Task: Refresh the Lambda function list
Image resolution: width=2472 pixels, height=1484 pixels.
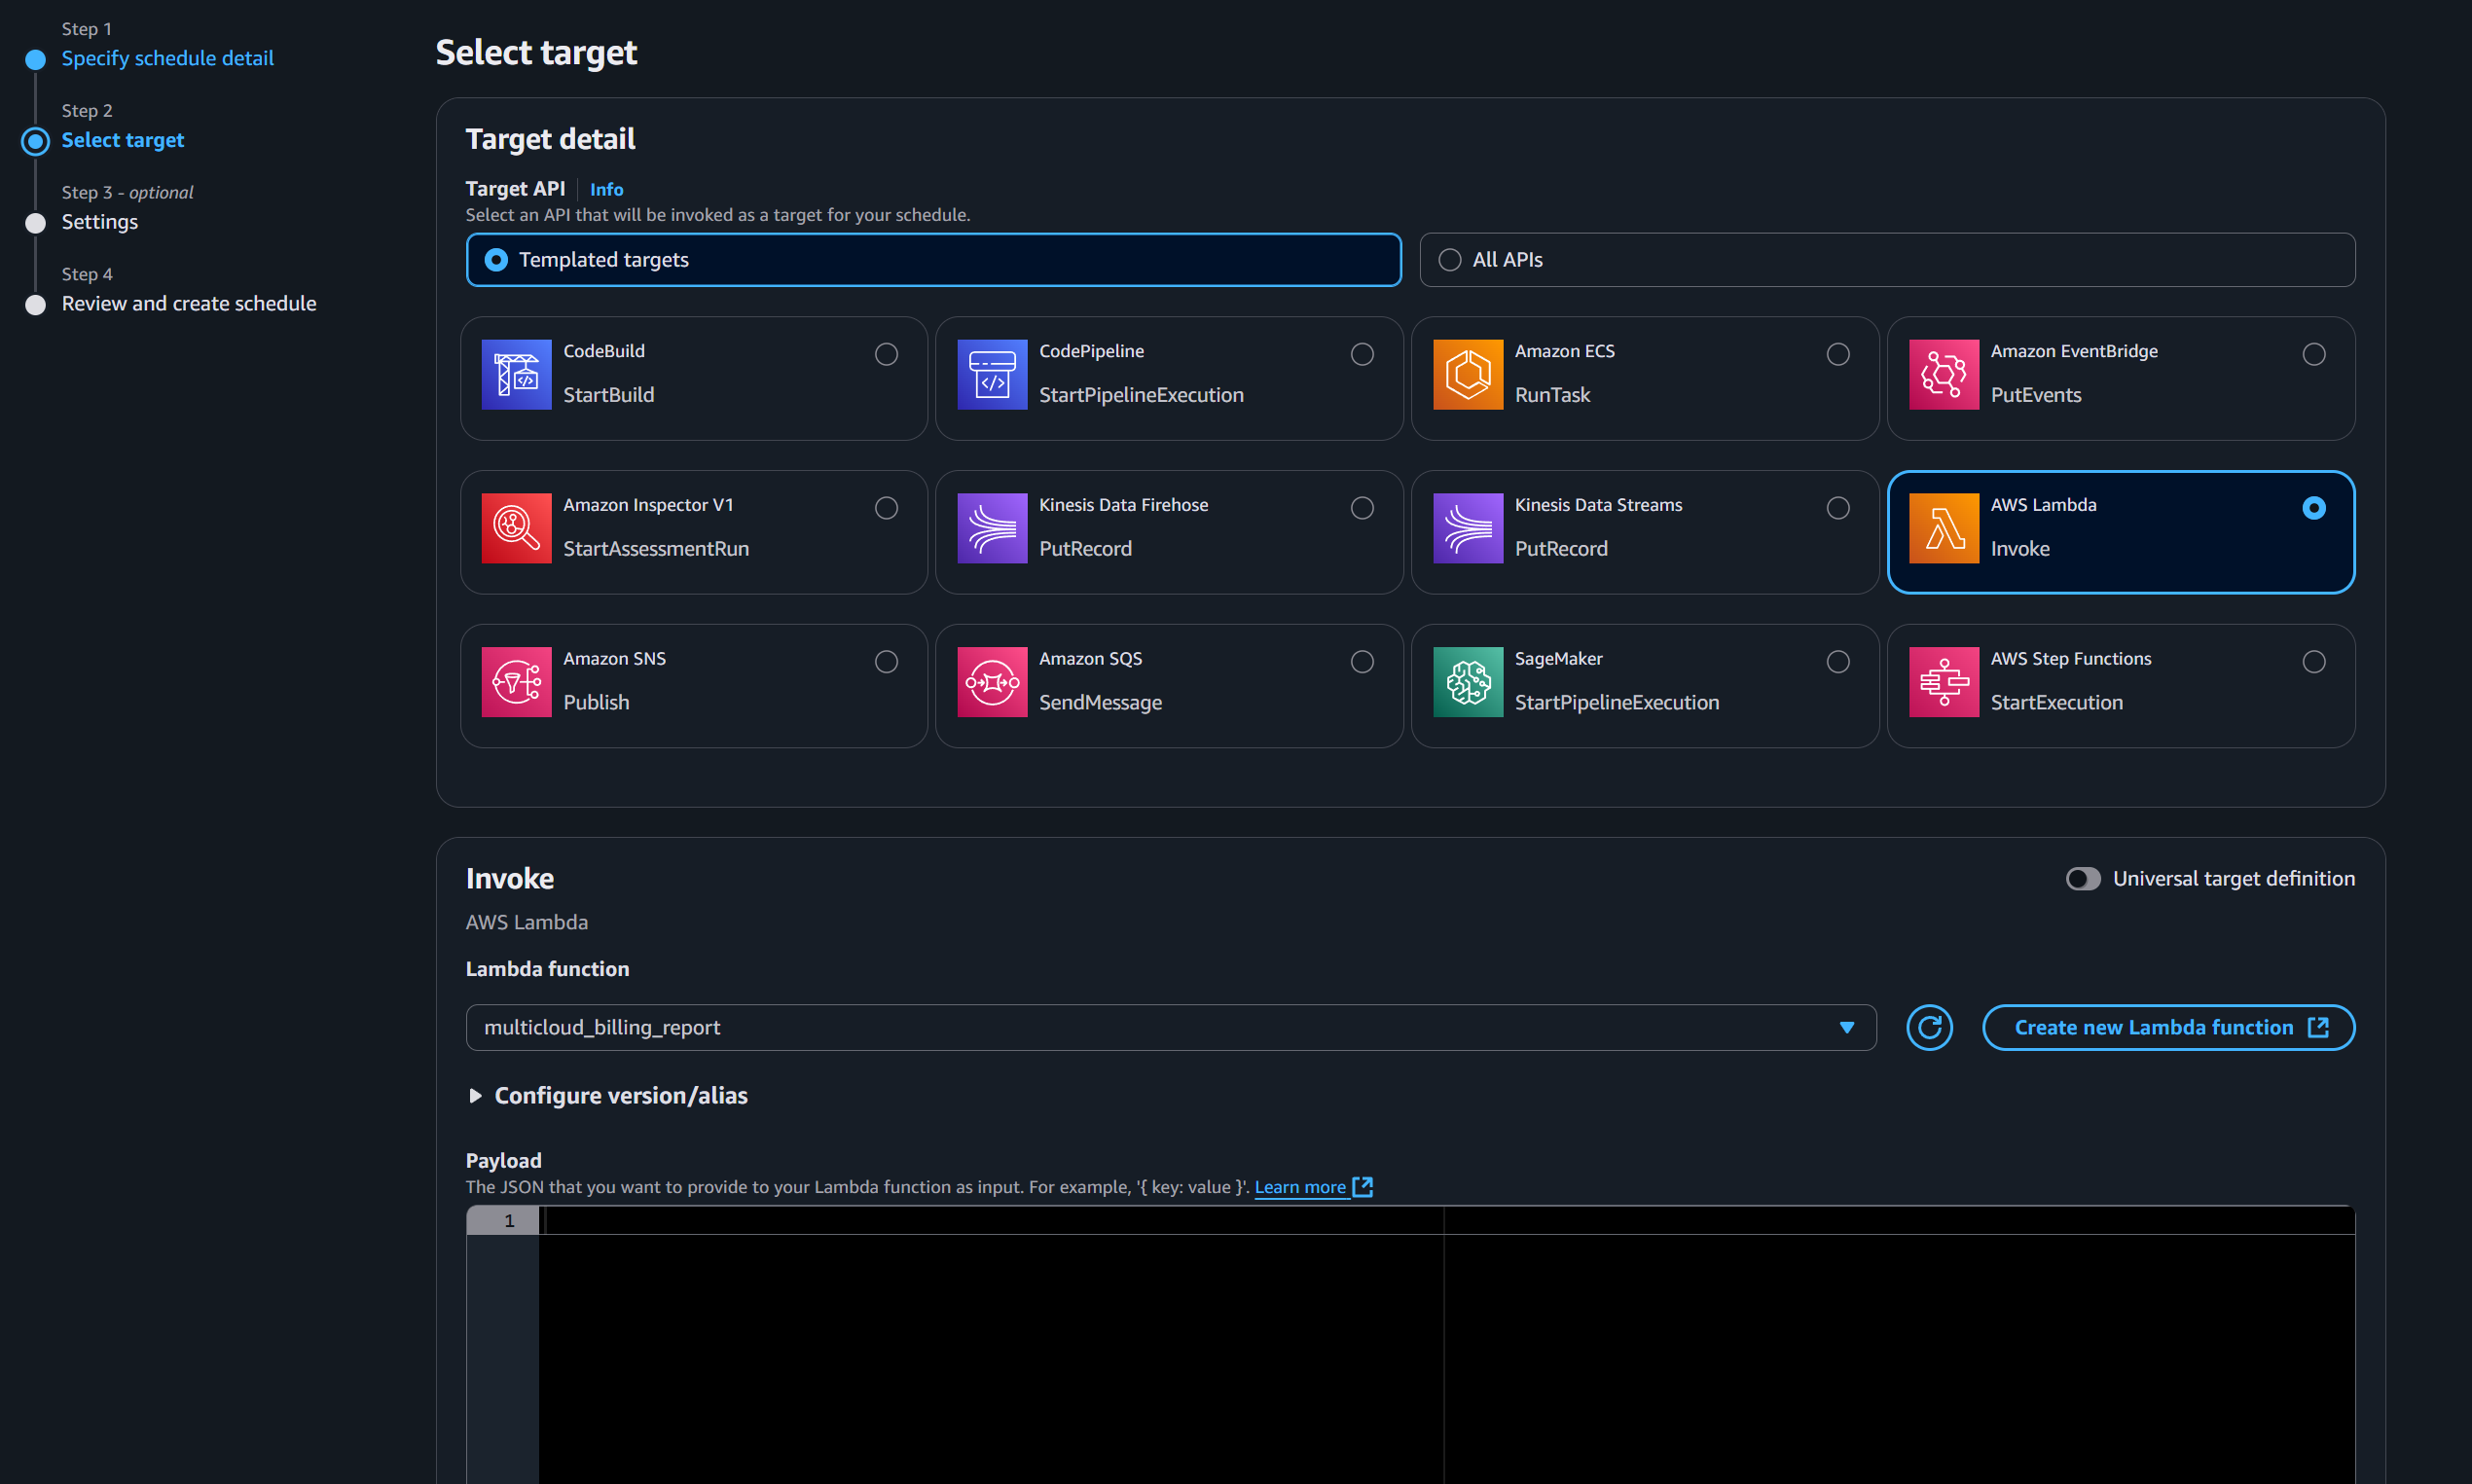Action: coord(1929,1028)
